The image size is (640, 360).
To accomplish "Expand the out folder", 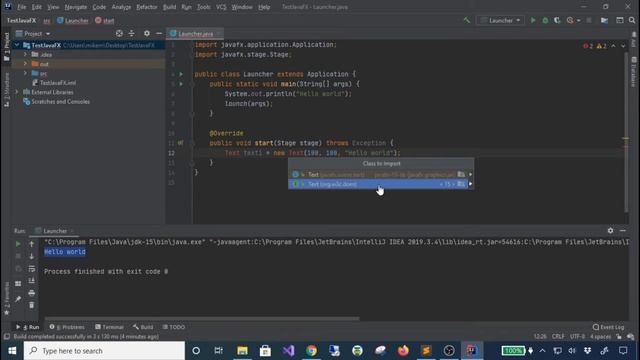I will pyautogui.click(x=25, y=64).
